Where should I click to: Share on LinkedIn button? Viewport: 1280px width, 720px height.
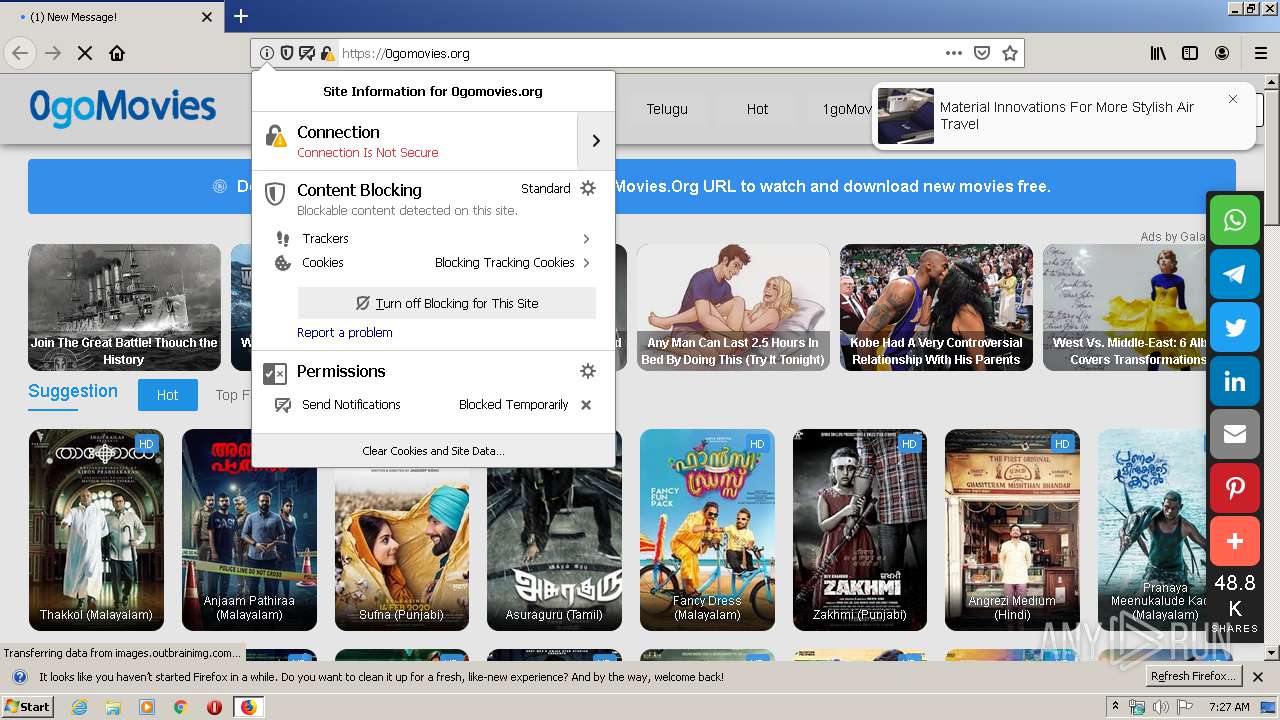(1235, 382)
